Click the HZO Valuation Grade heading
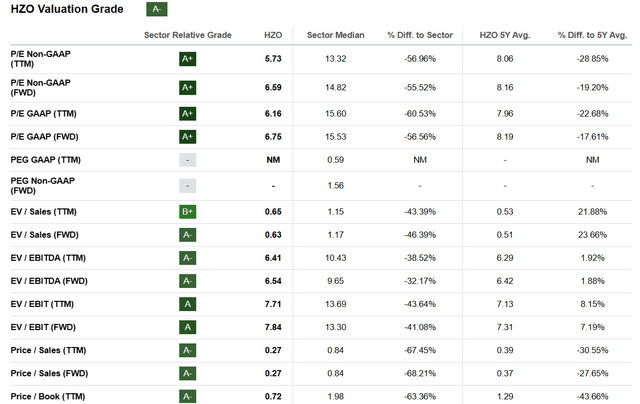Screen dimensions: 640x404 pos(67,9)
